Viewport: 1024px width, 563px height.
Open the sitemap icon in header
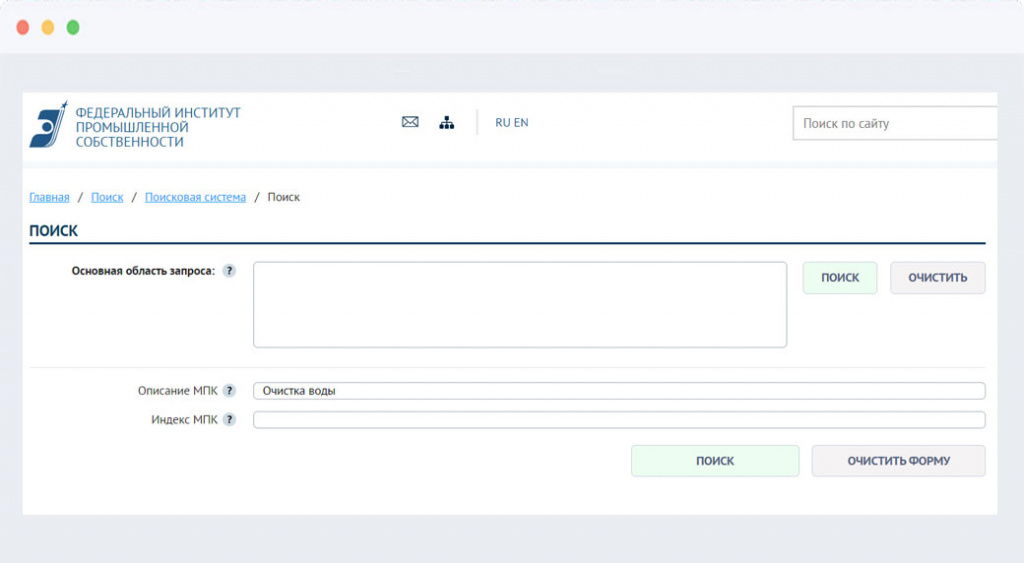click(447, 122)
